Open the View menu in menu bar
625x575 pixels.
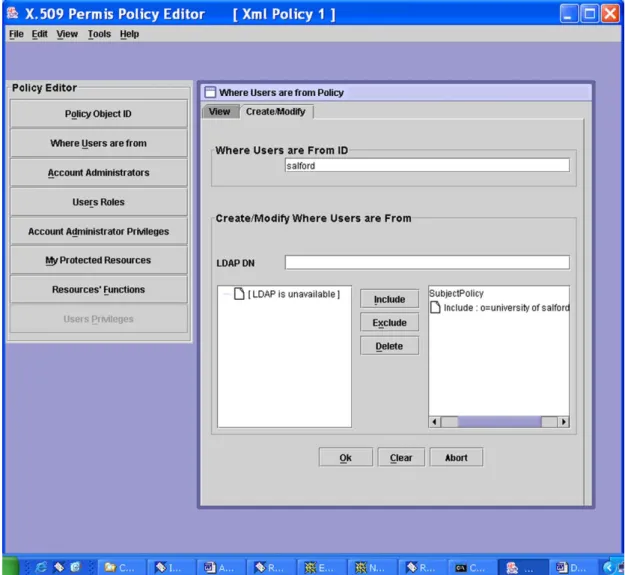[67, 34]
